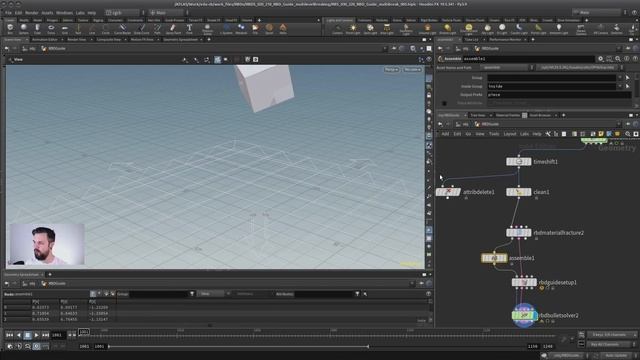The width and height of the screenshot is (640, 360).
Task: Open the Persp camera viewport dropdown
Action: 391,70
